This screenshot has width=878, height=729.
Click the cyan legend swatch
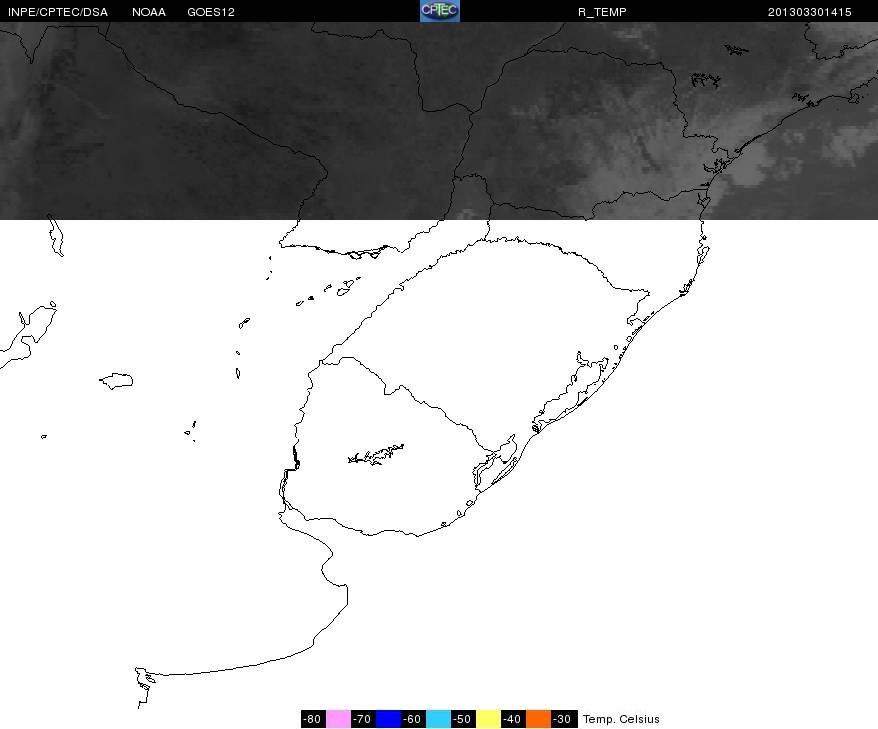coord(438,719)
